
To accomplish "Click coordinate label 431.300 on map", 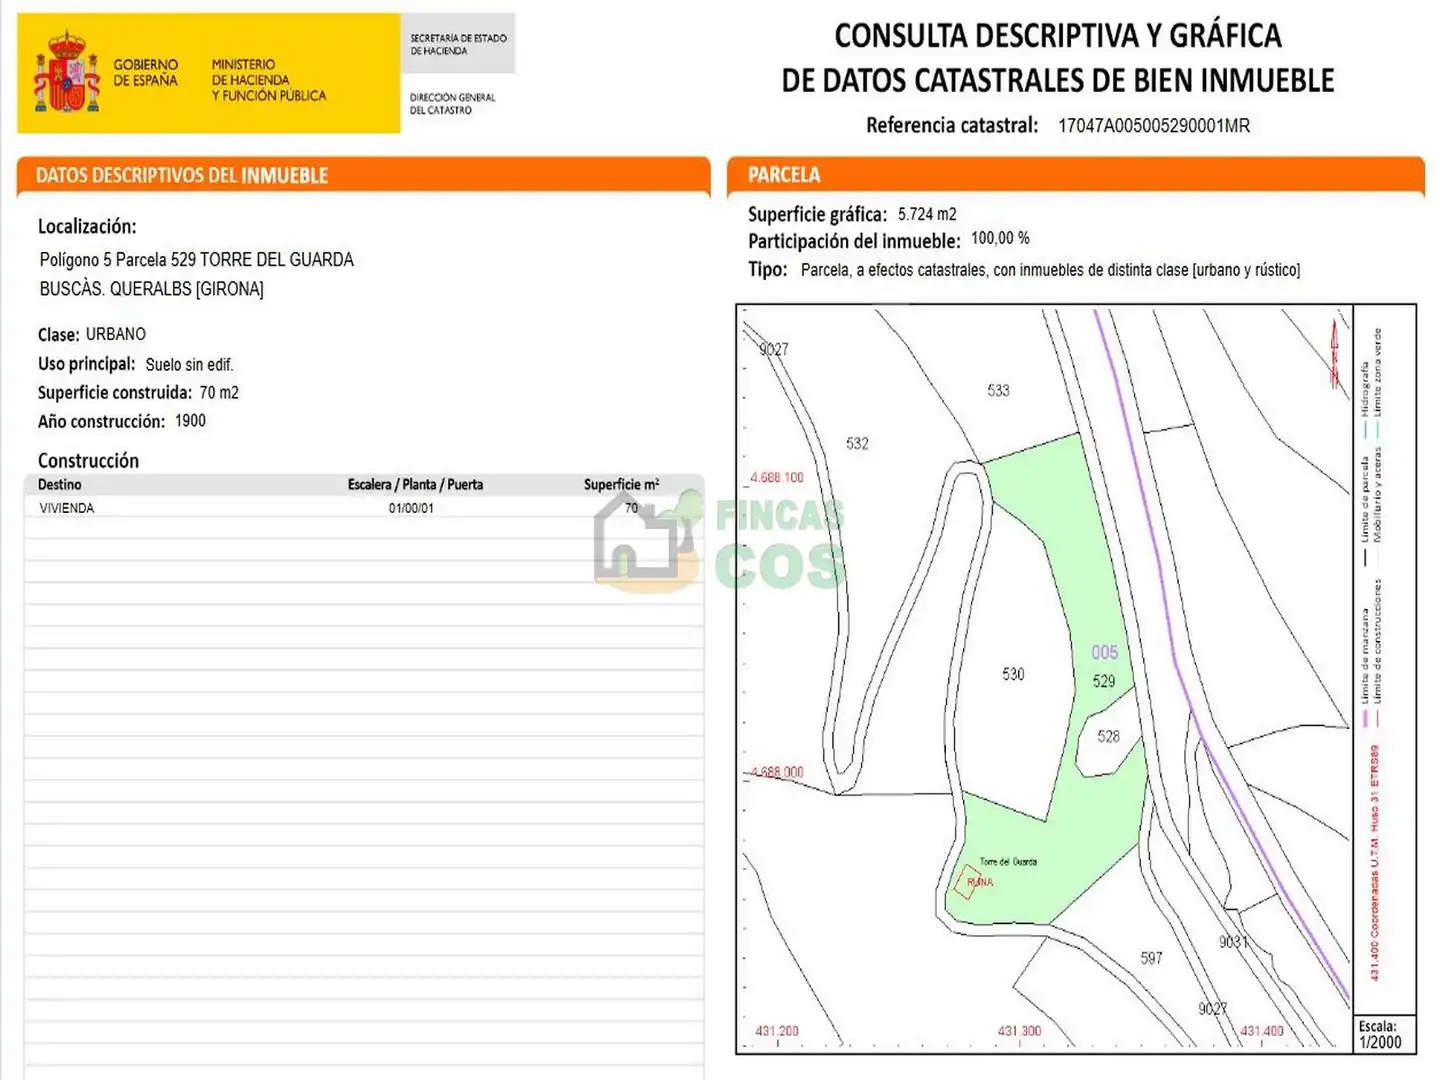I will tap(1019, 1031).
